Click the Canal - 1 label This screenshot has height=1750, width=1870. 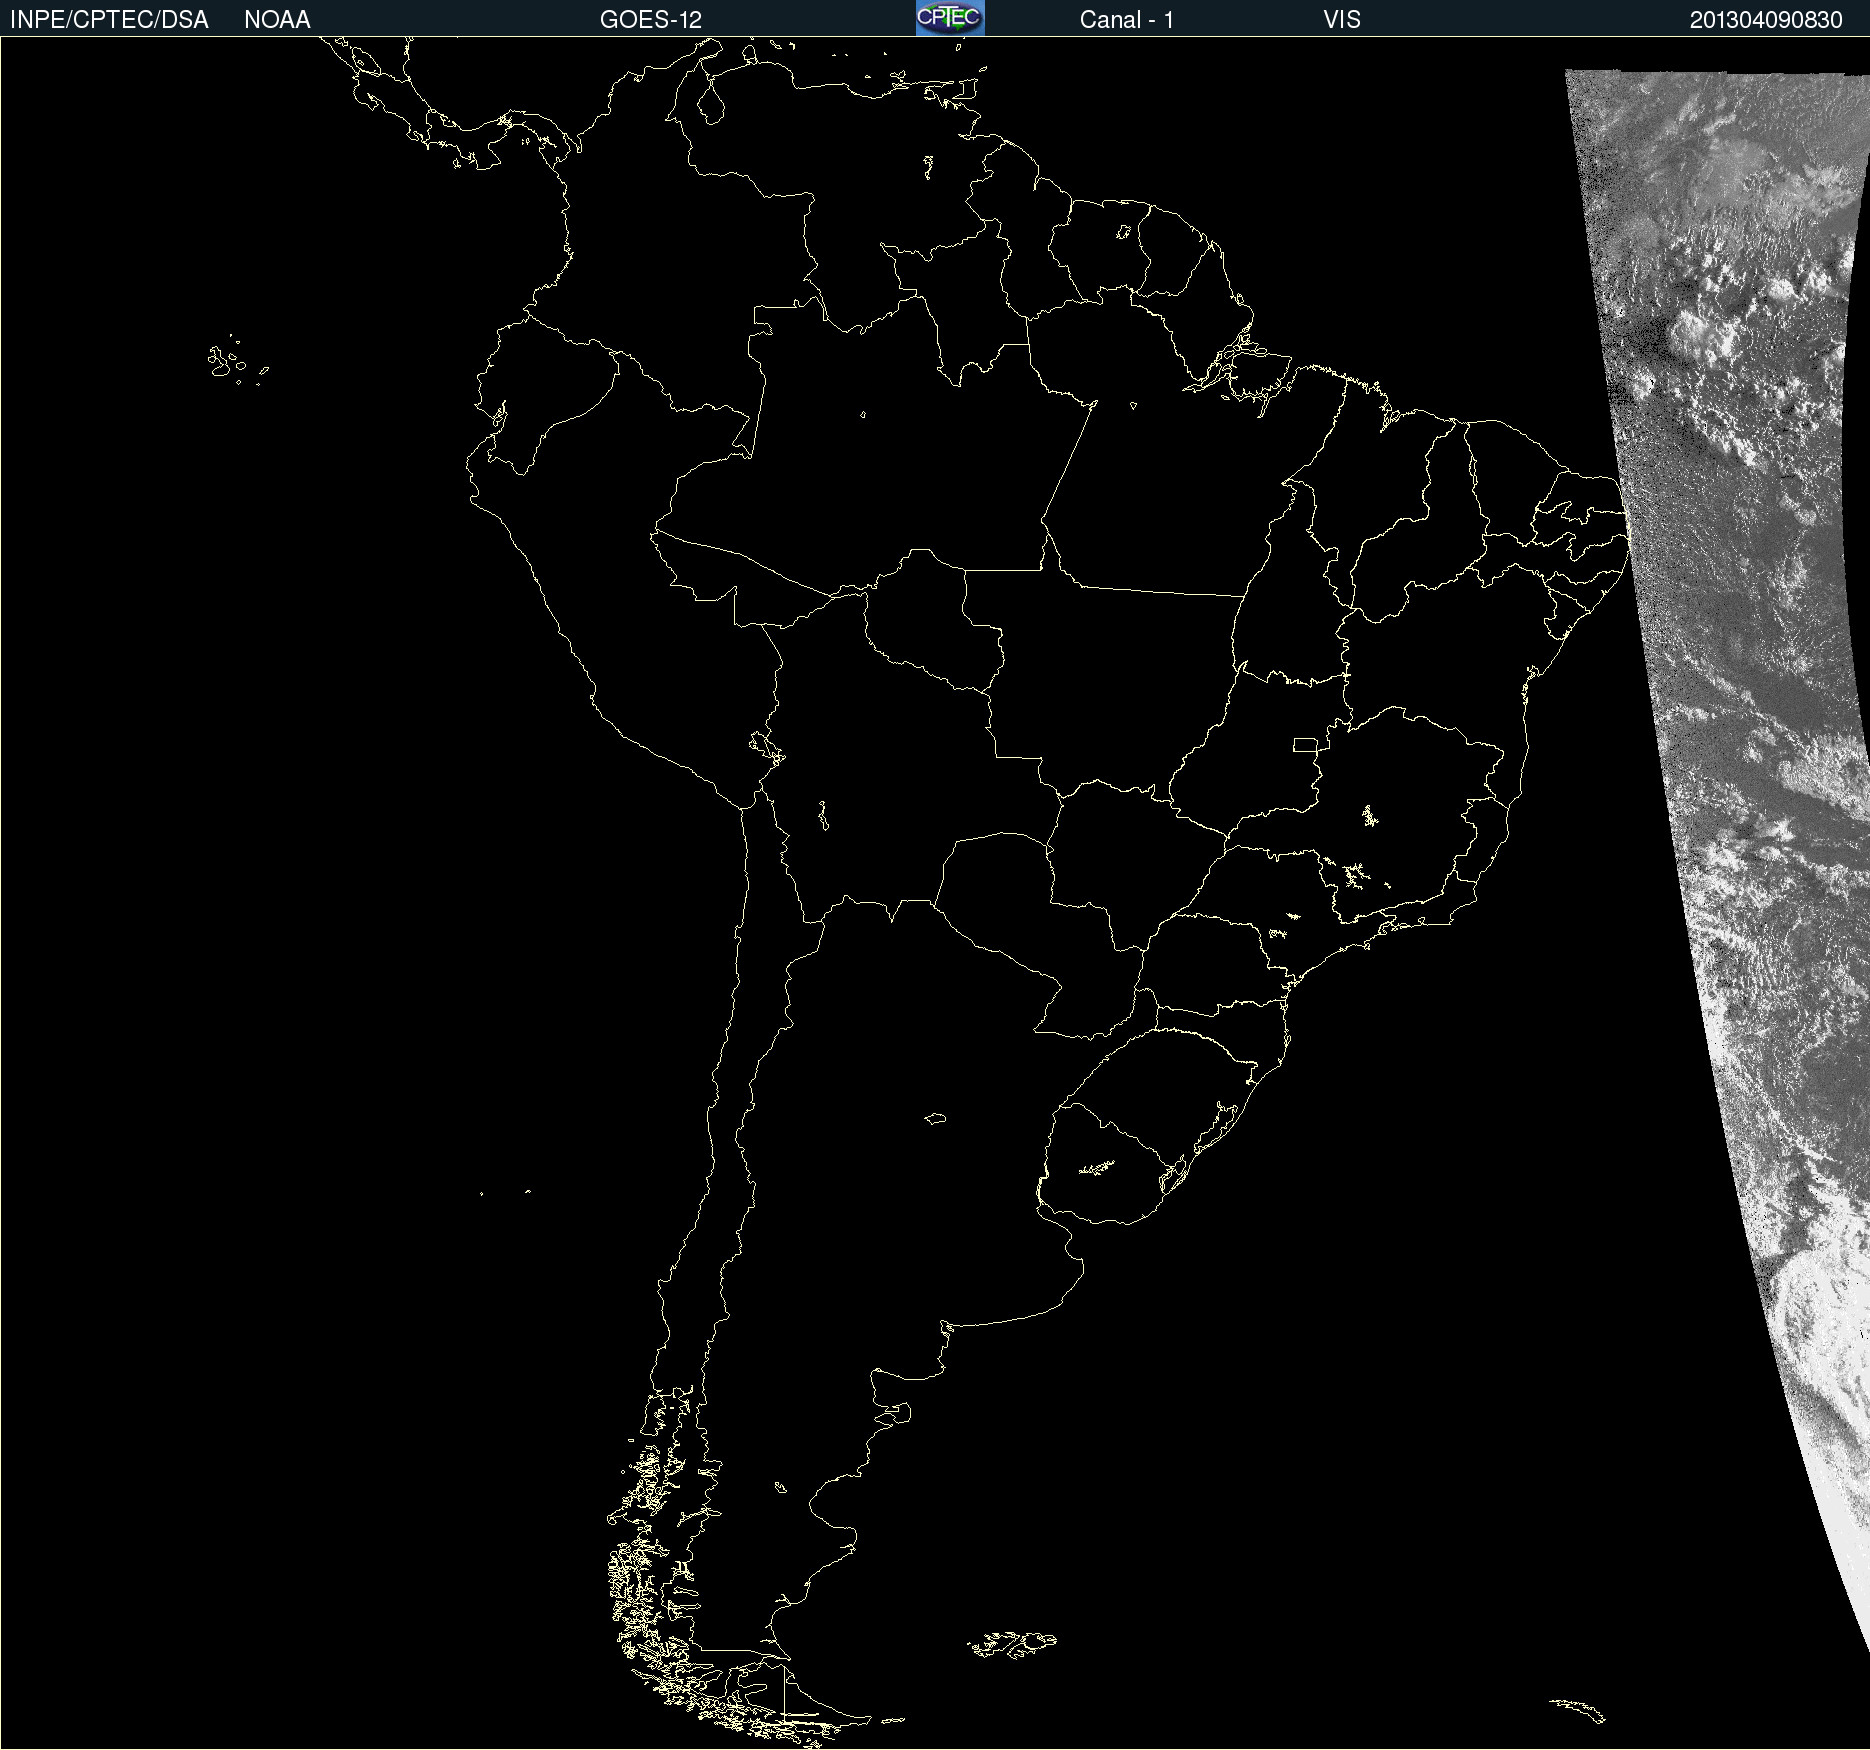pos(1127,20)
